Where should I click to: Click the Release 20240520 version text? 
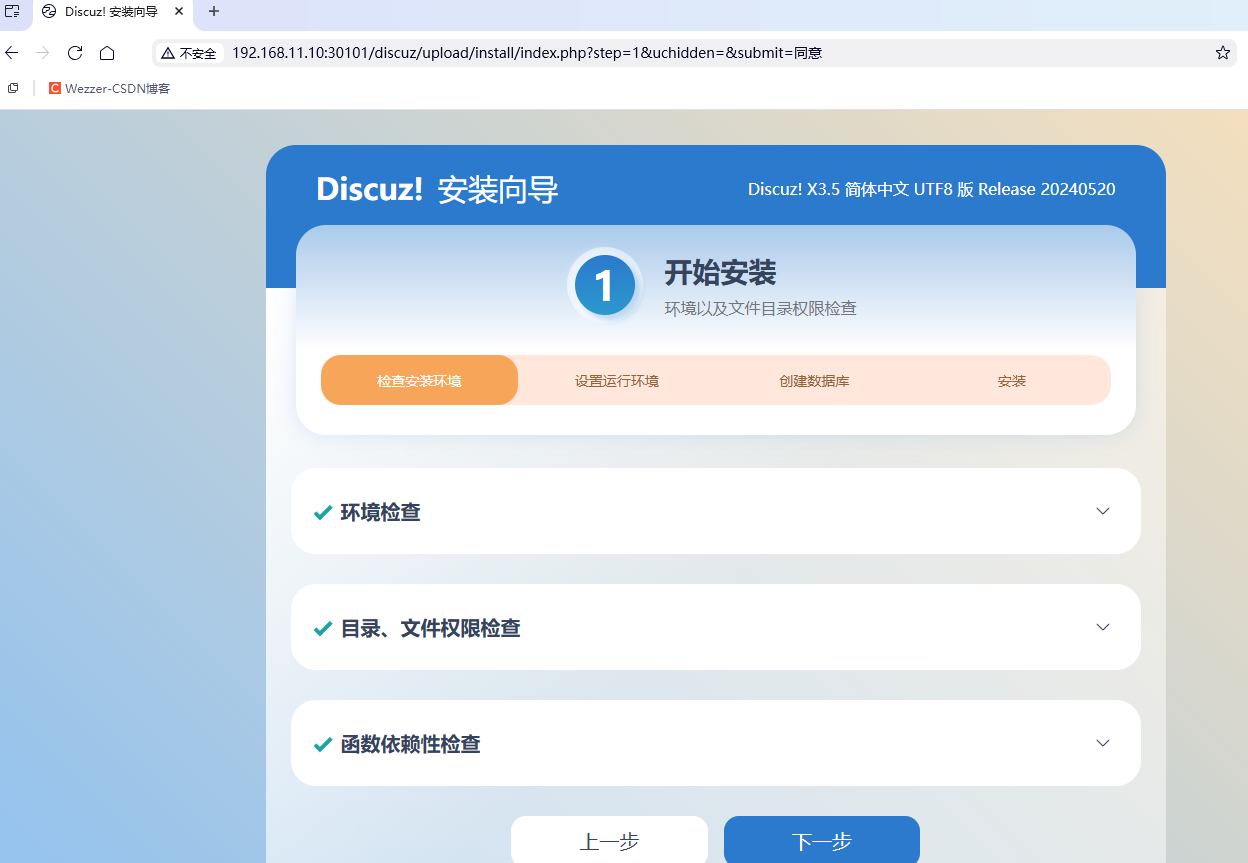[x=1047, y=189]
